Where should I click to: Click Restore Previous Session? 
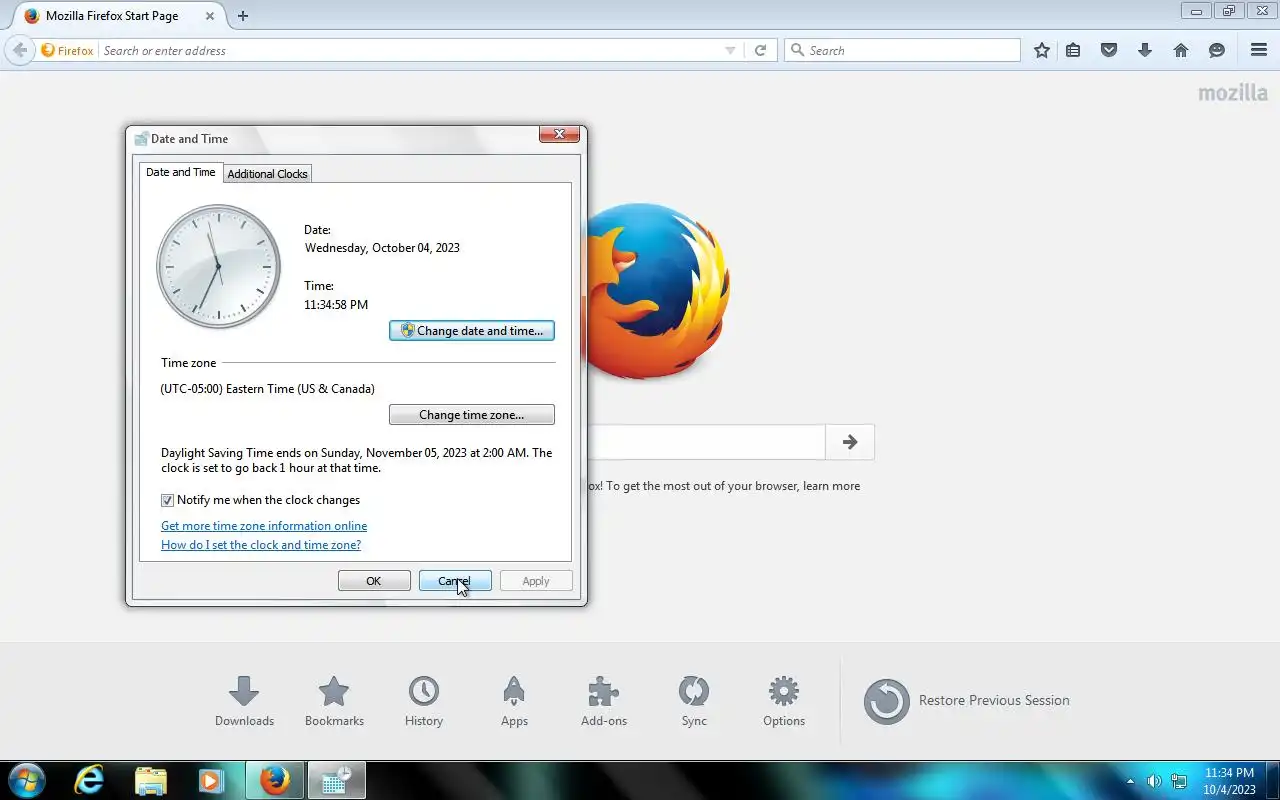967,701
